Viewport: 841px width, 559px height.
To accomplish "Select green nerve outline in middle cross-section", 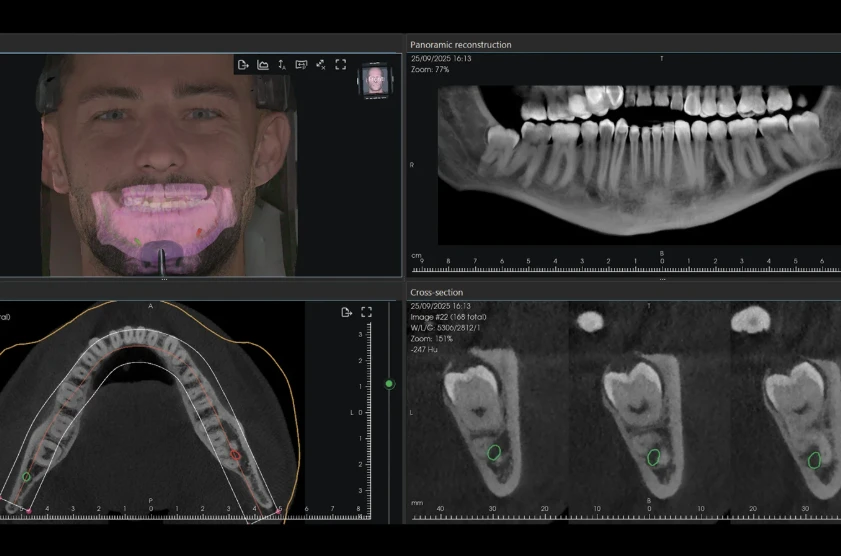I will [x=653, y=457].
